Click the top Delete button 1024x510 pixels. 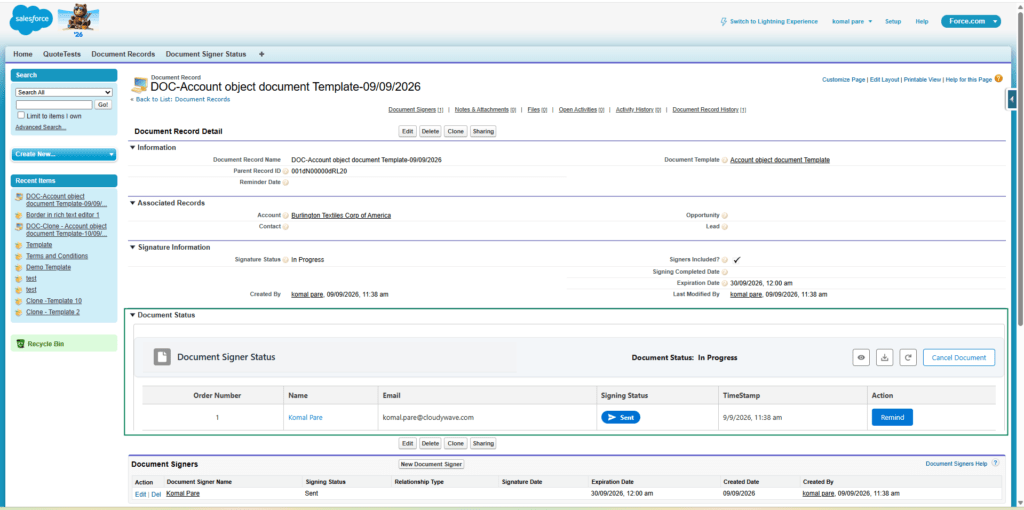(x=430, y=131)
